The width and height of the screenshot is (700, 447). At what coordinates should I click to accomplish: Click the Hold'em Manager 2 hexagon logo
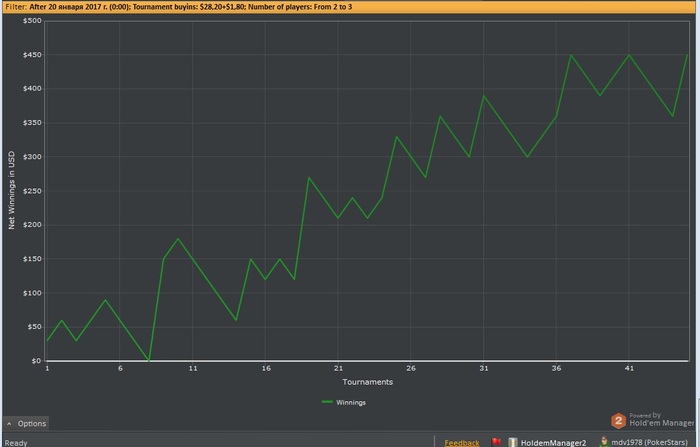[x=618, y=421]
